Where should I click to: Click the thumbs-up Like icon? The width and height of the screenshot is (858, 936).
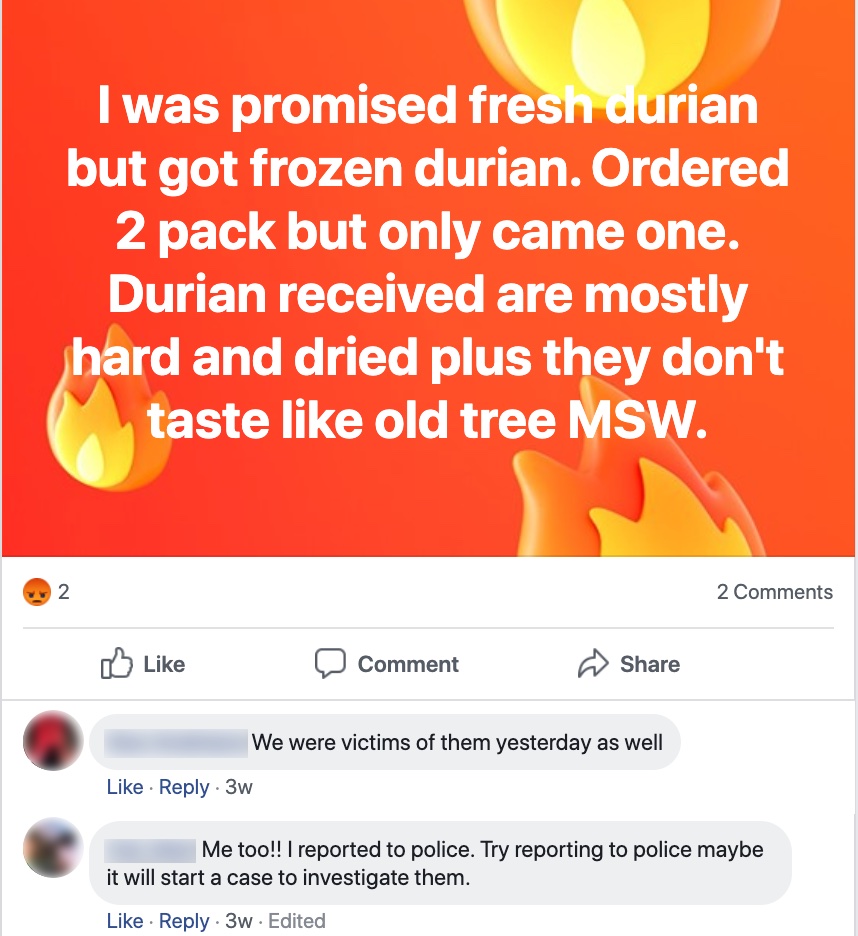[116, 663]
